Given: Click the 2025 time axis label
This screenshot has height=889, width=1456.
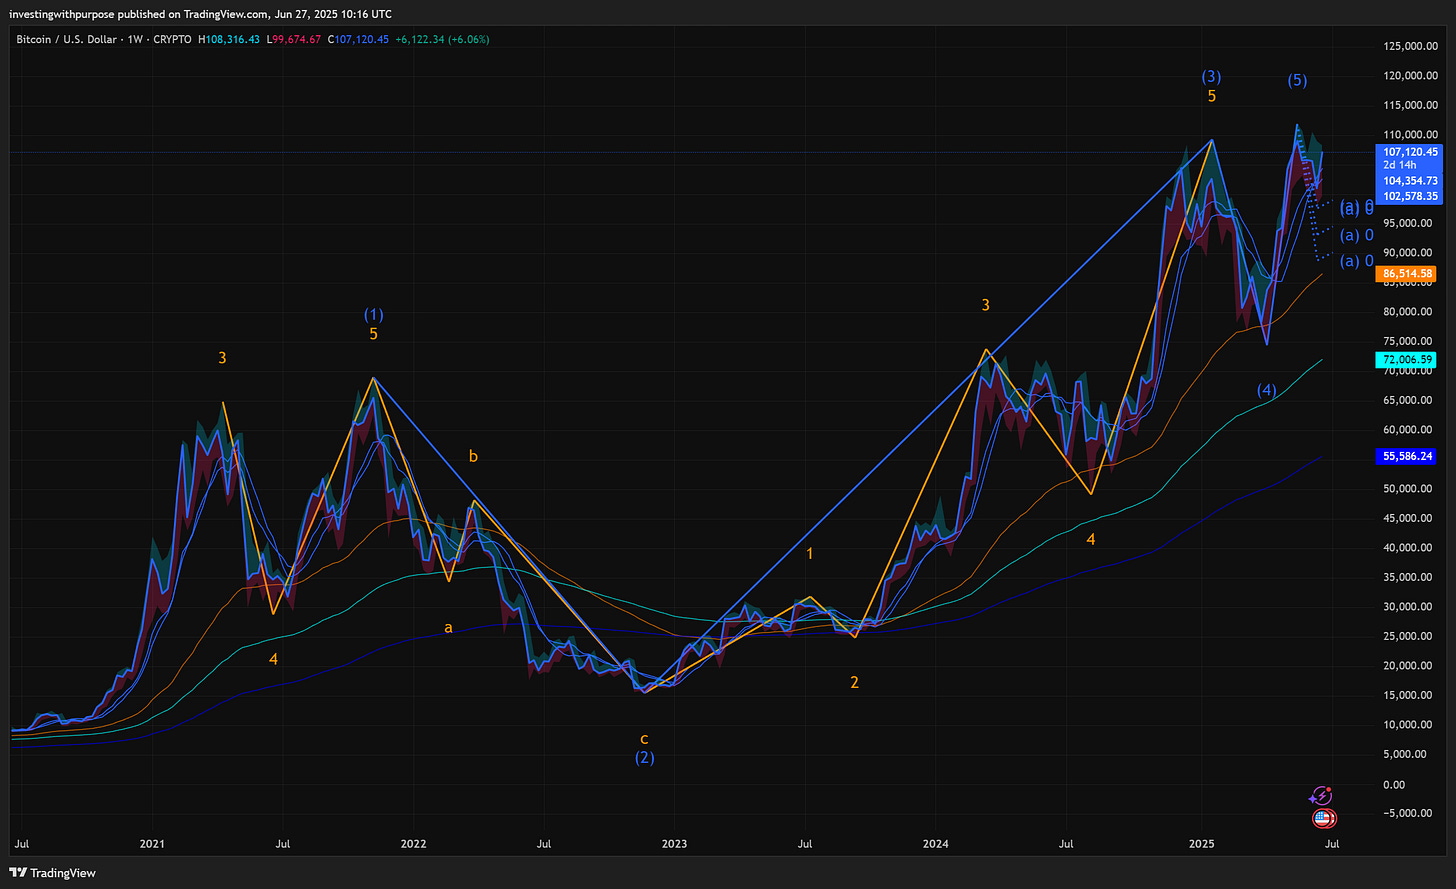Looking at the screenshot, I should [1201, 844].
